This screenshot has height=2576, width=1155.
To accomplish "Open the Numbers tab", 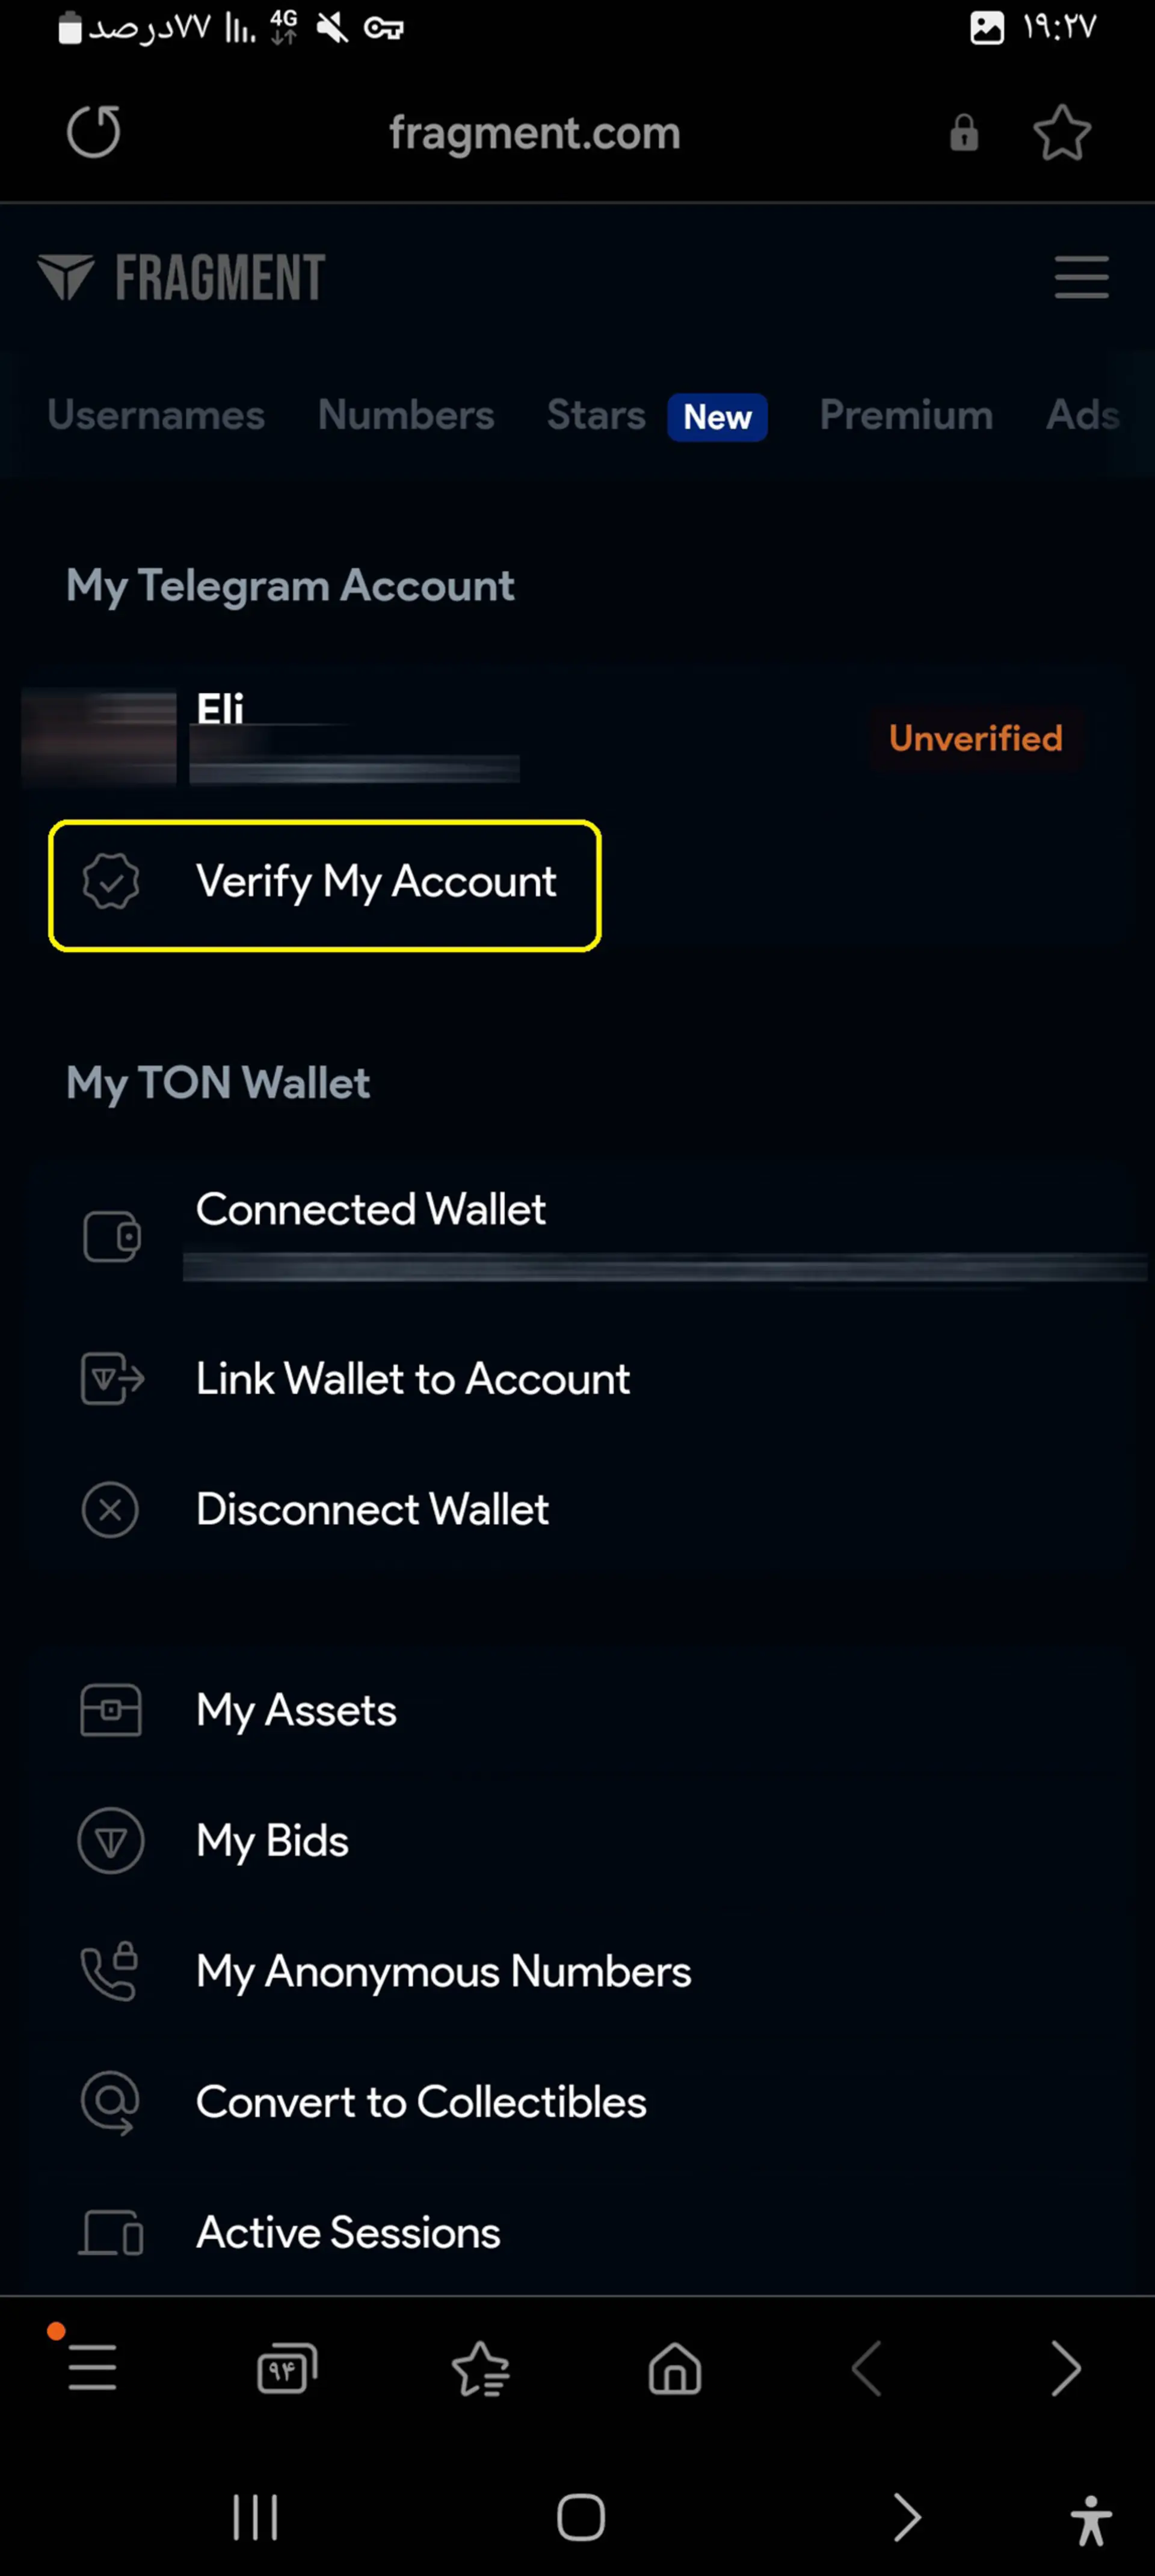I will [406, 415].
